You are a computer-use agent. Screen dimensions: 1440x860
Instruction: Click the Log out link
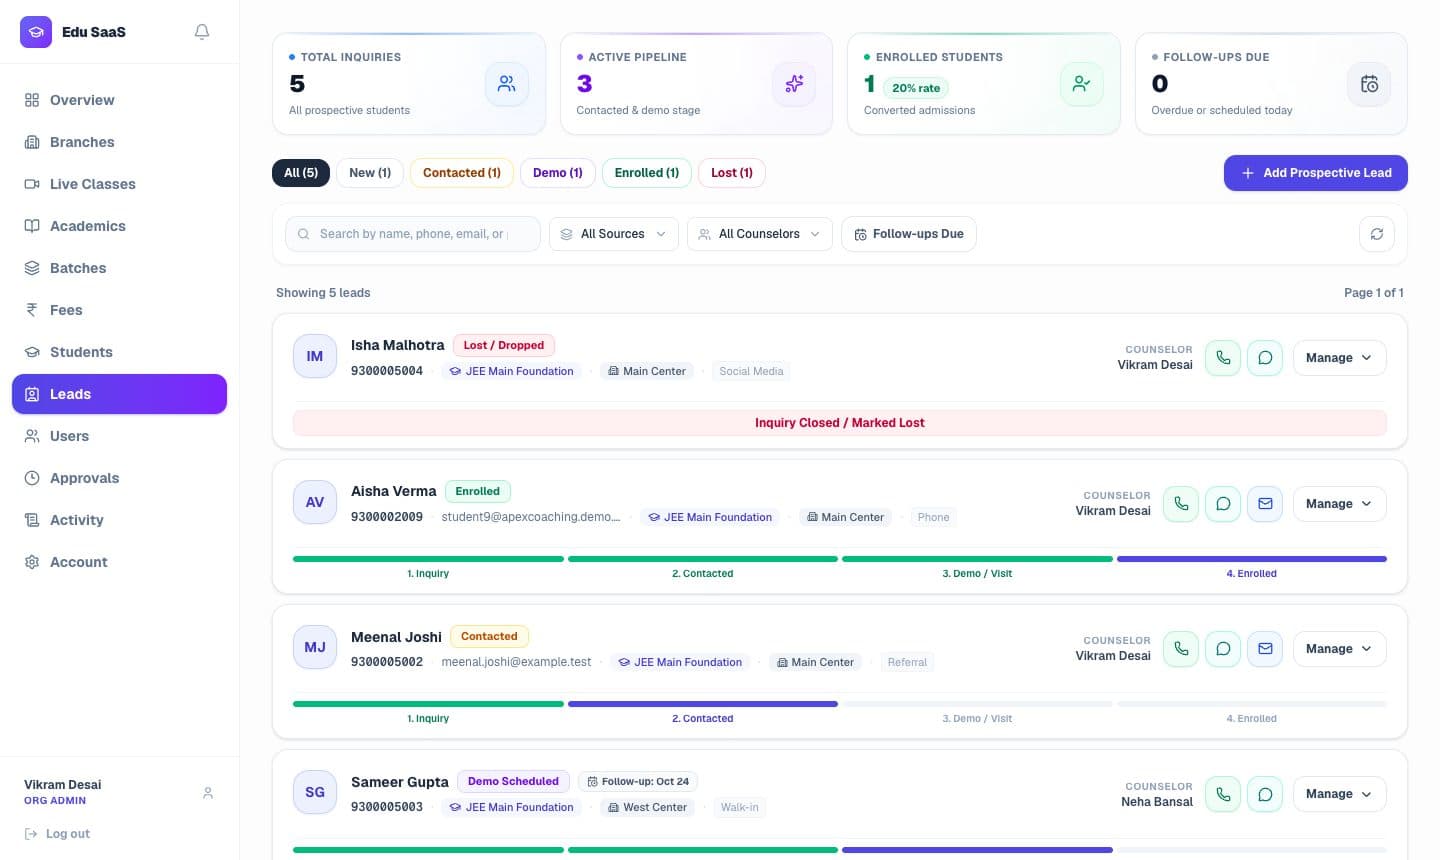(x=57, y=834)
